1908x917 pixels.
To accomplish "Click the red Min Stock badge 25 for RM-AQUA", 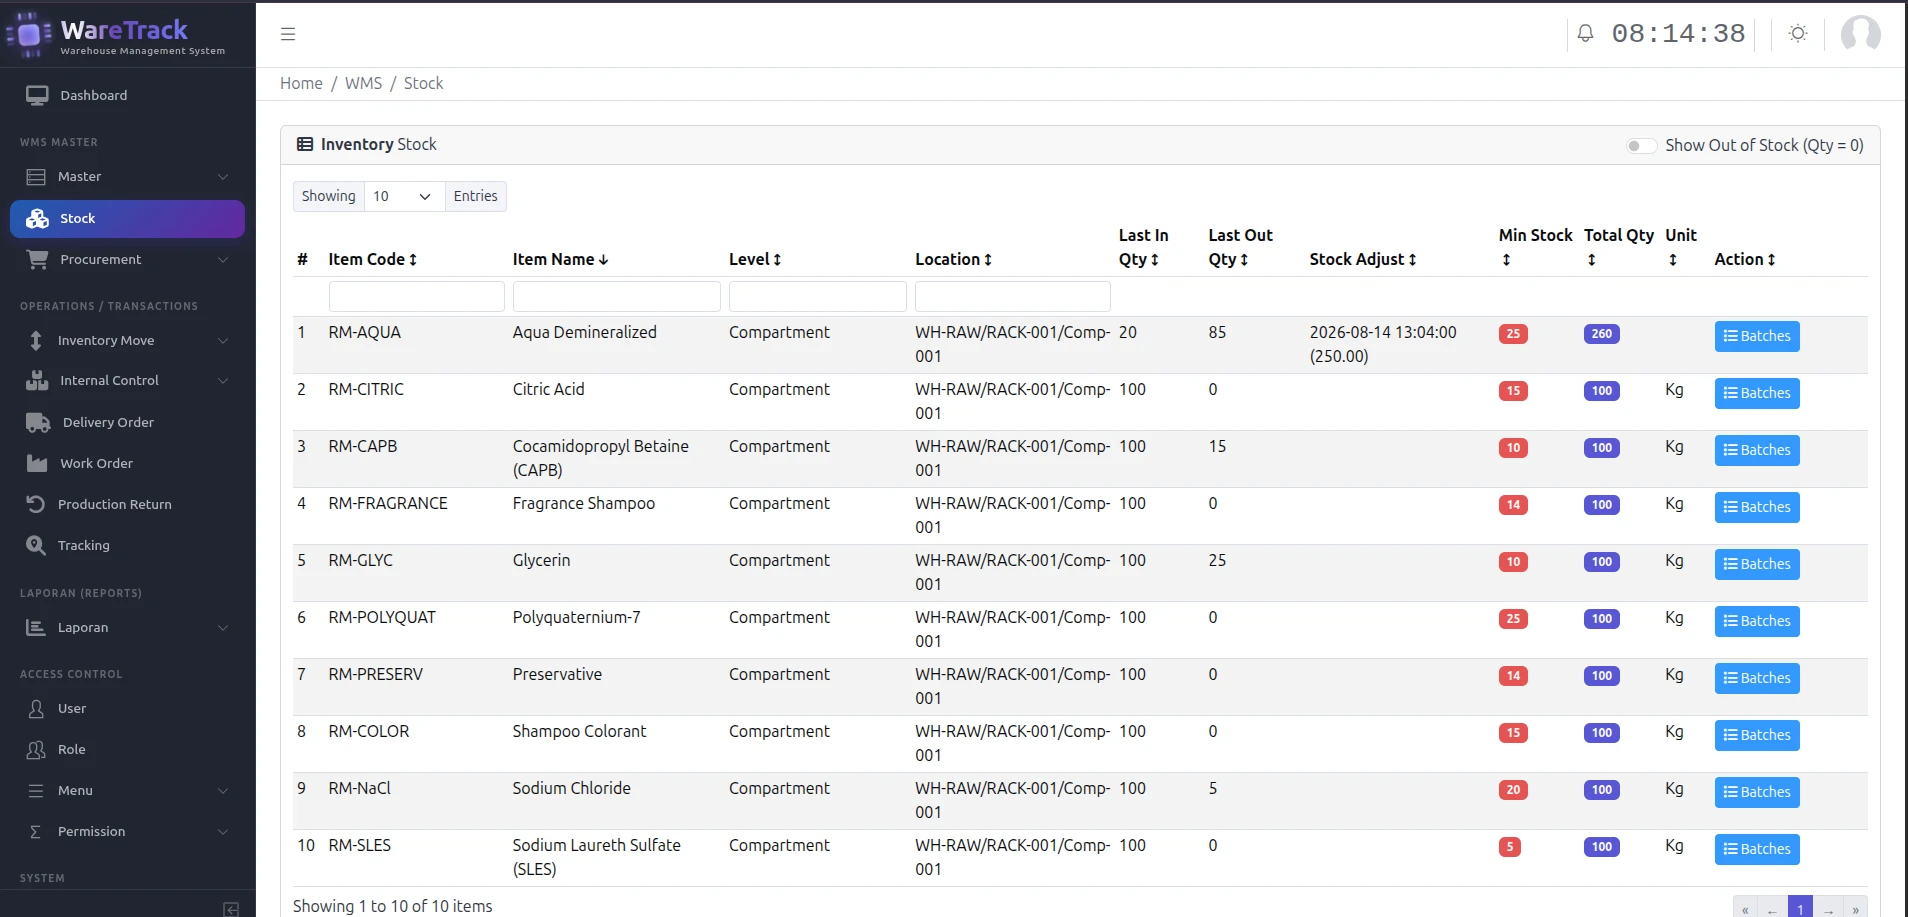I will pyautogui.click(x=1513, y=334).
